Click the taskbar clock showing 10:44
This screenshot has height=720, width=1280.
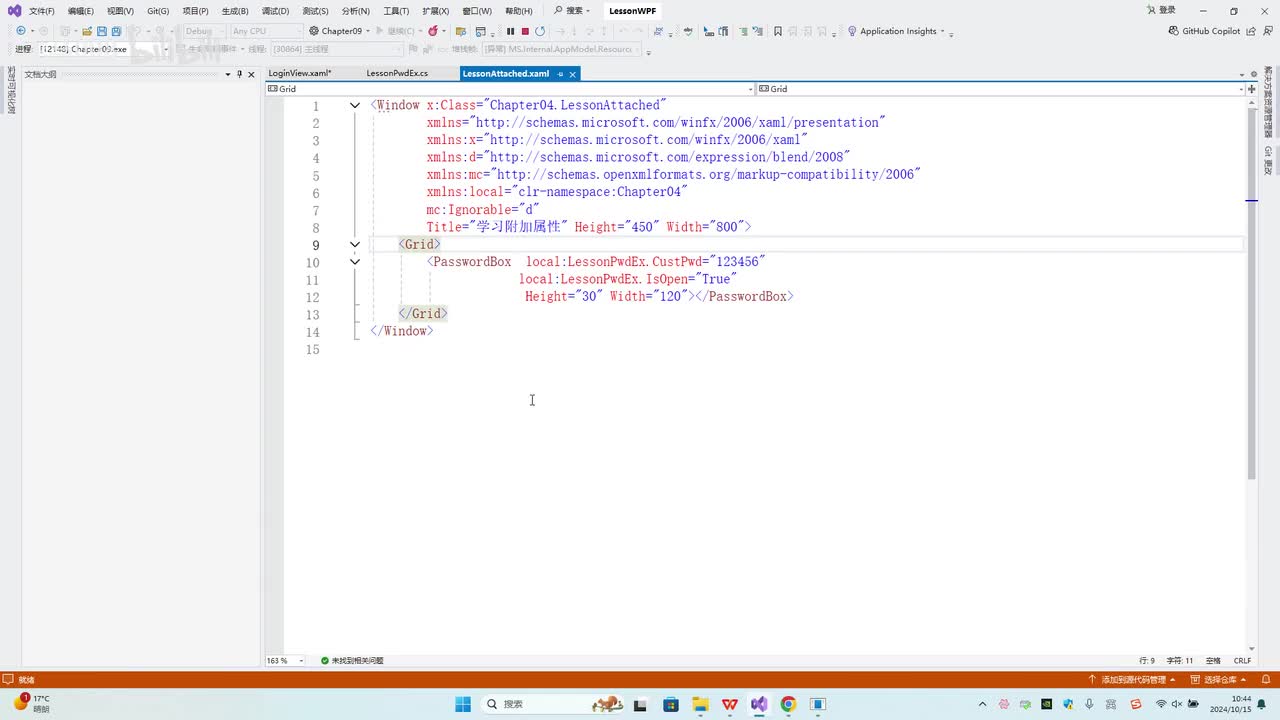pyautogui.click(x=1232, y=704)
